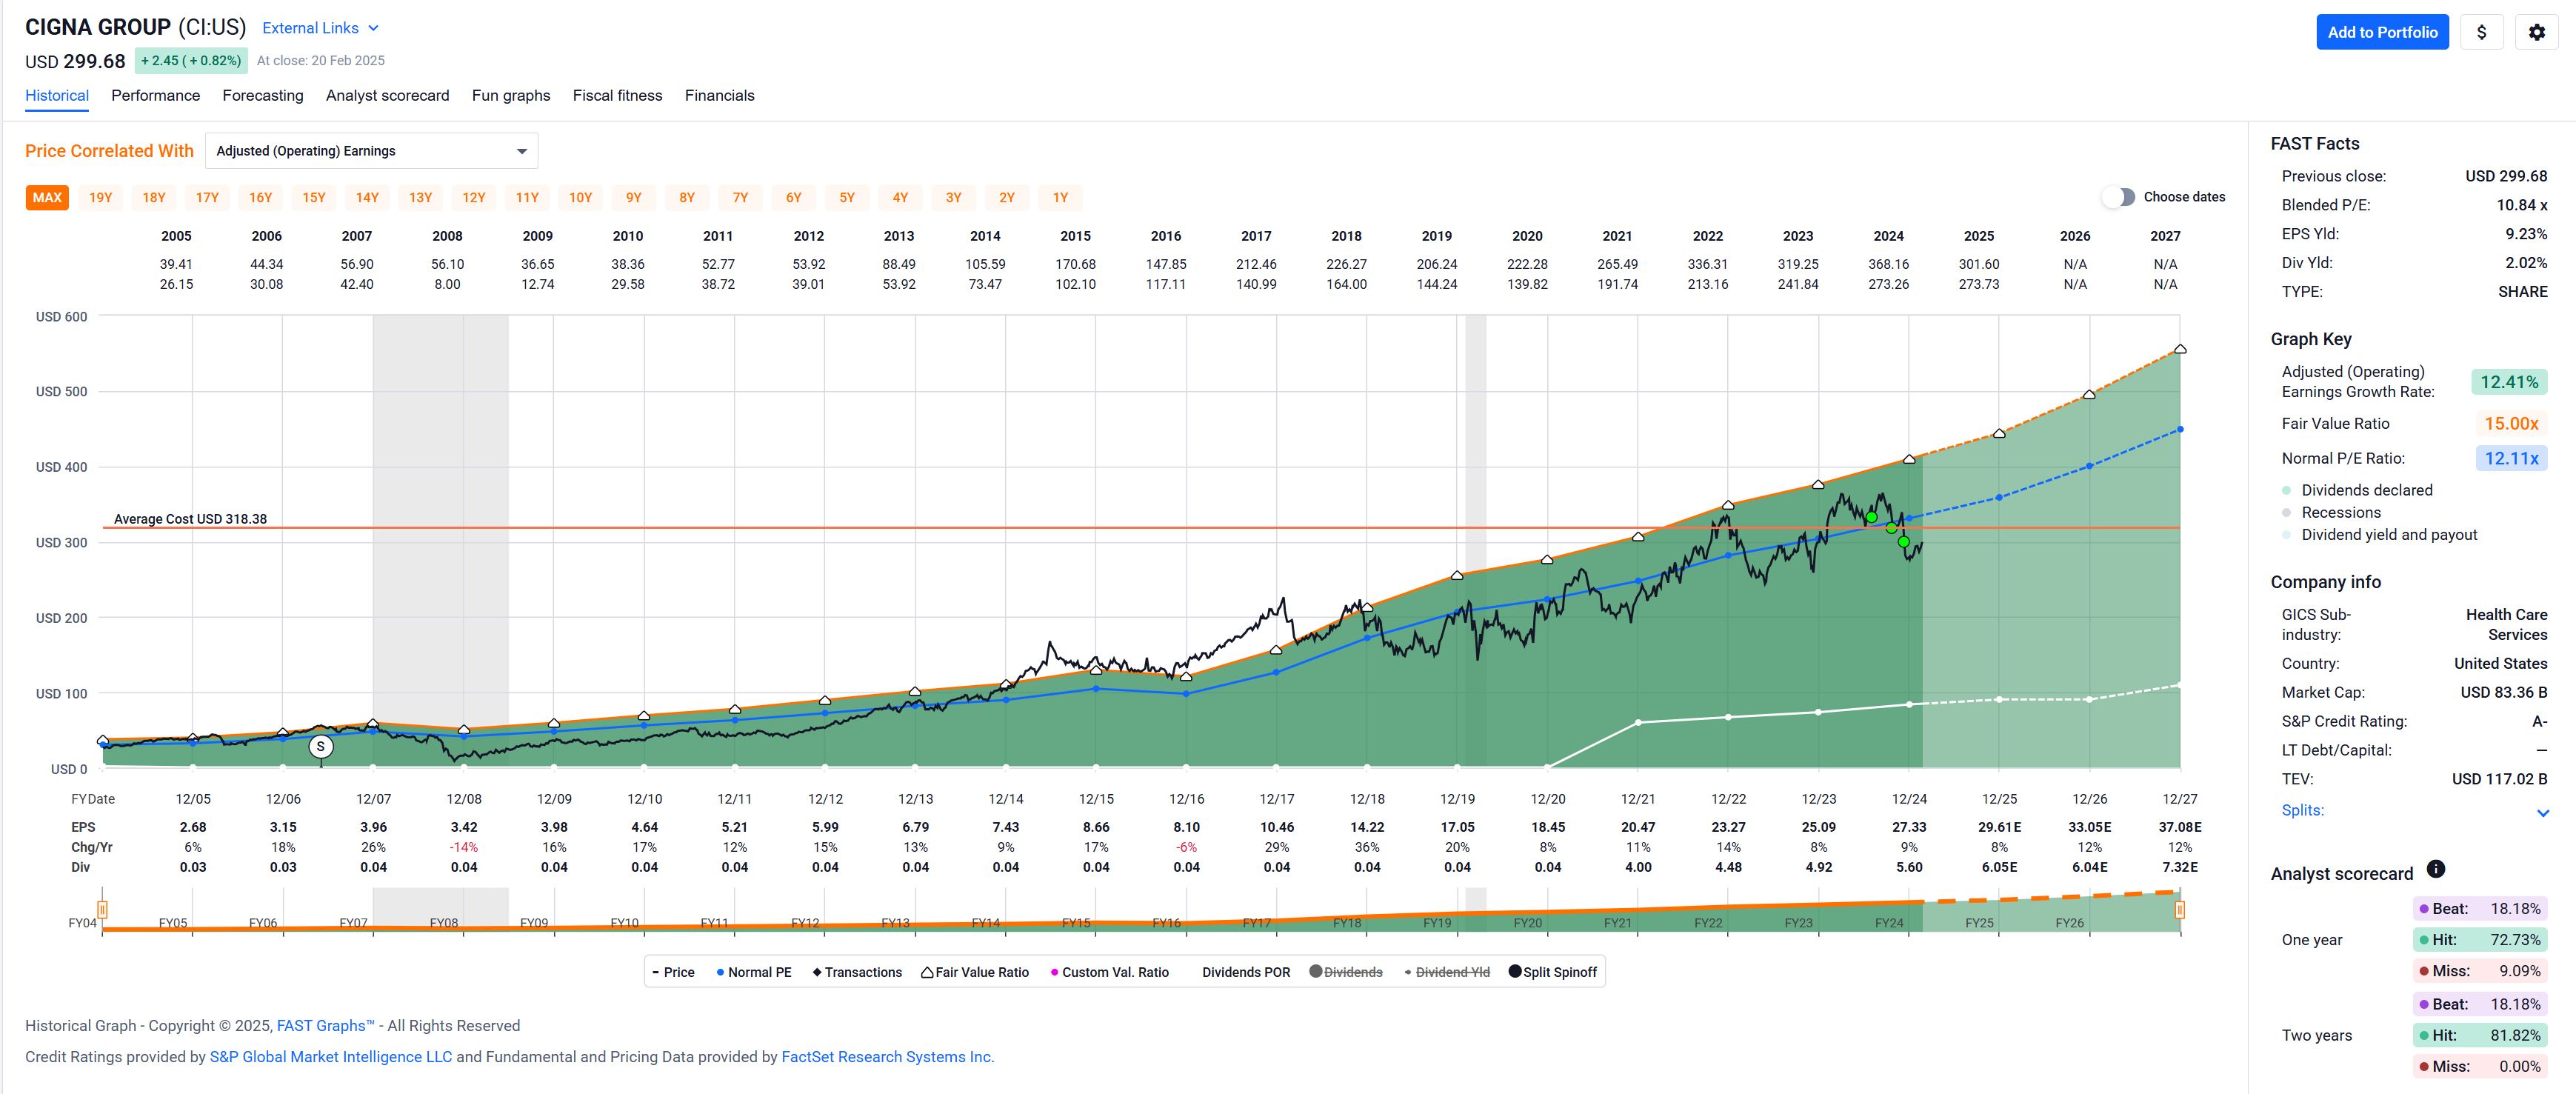The height and width of the screenshot is (1094, 2576).
Task: Open the FAST Graphs™ link
Action: [x=325, y=1026]
